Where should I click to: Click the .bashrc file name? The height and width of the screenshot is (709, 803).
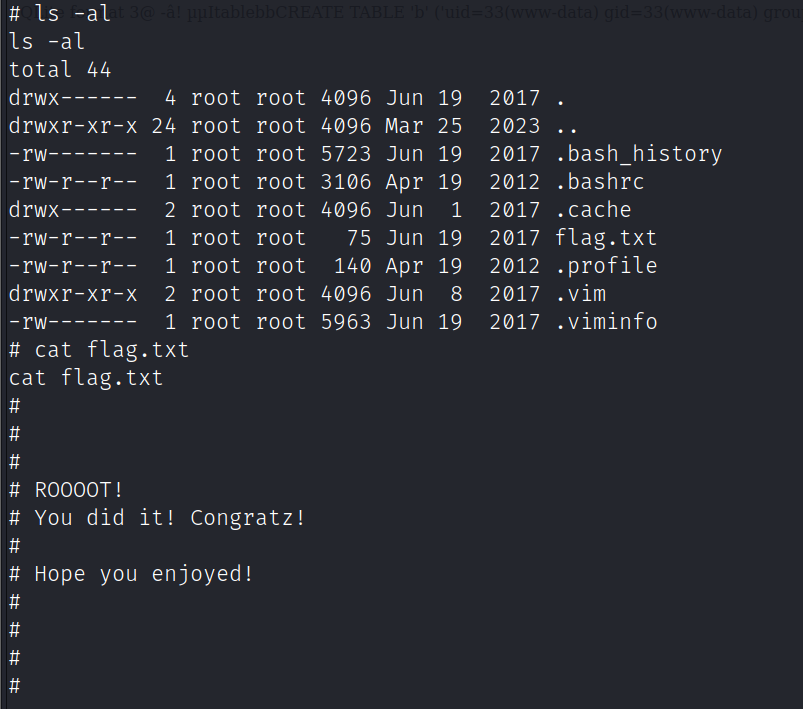pyautogui.click(x=599, y=182)
